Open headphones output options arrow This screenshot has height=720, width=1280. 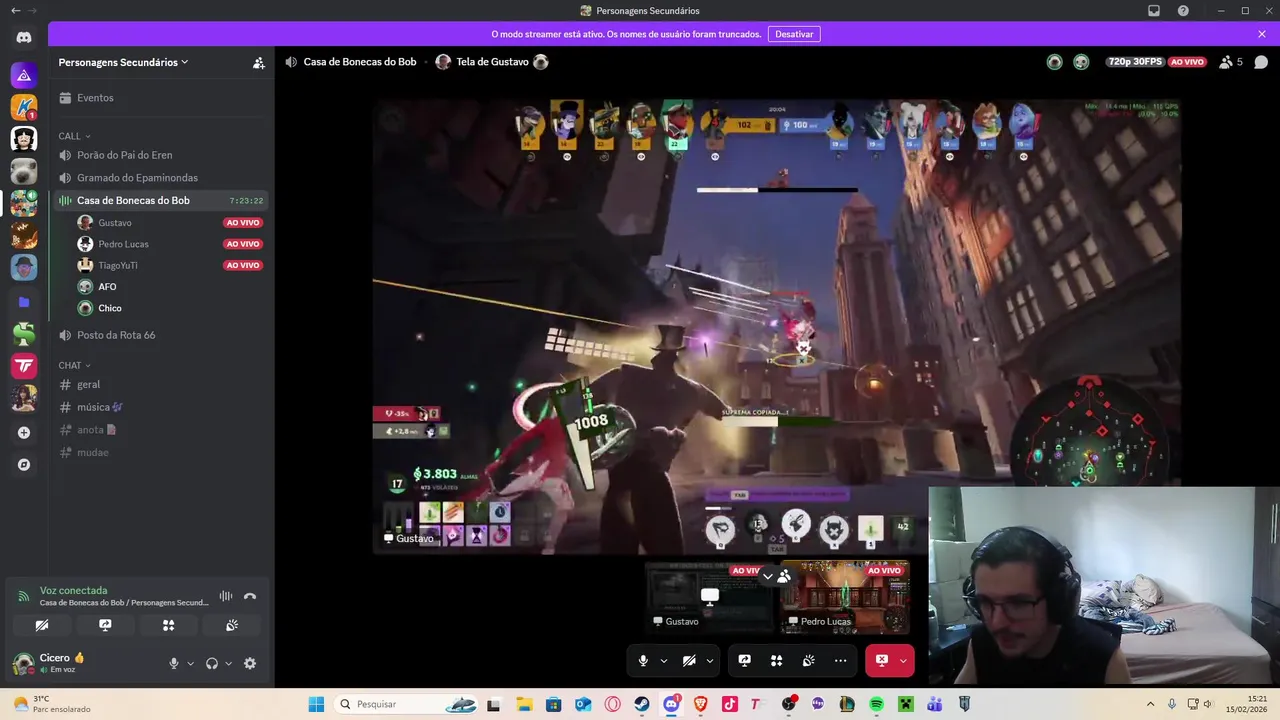(228, 663)
